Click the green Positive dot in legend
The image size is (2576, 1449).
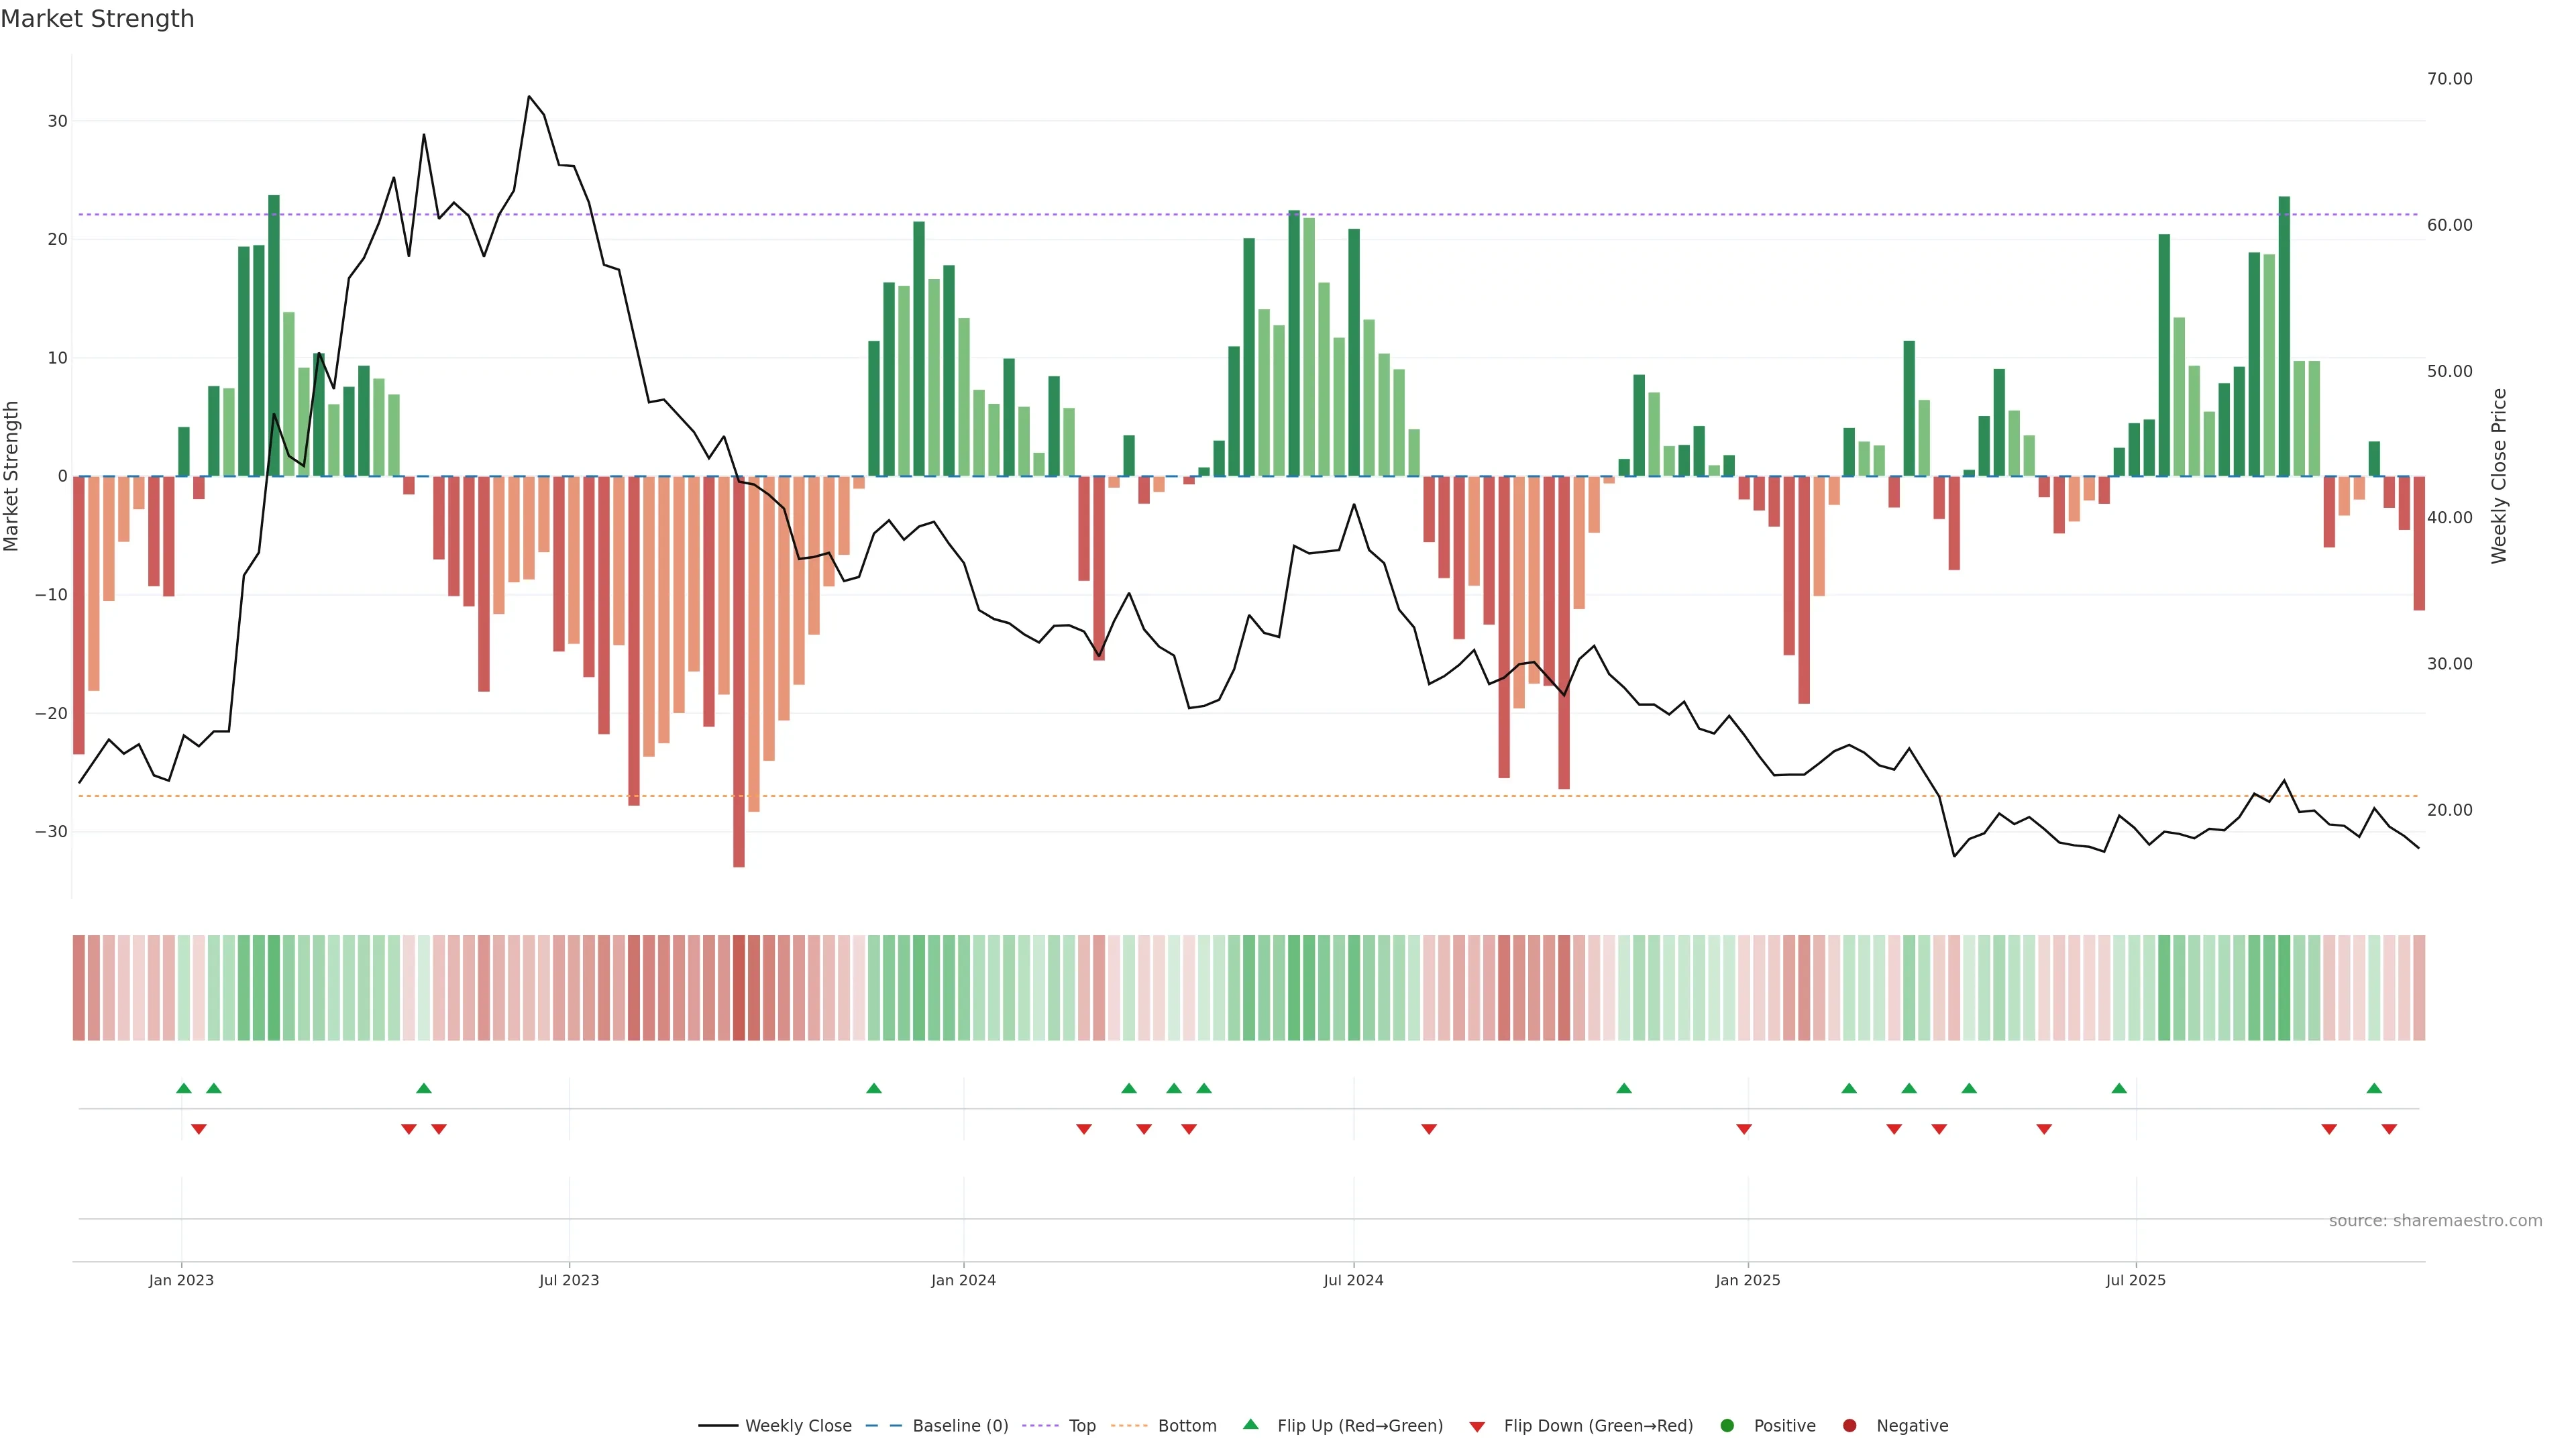[x=1727, y=1426]
